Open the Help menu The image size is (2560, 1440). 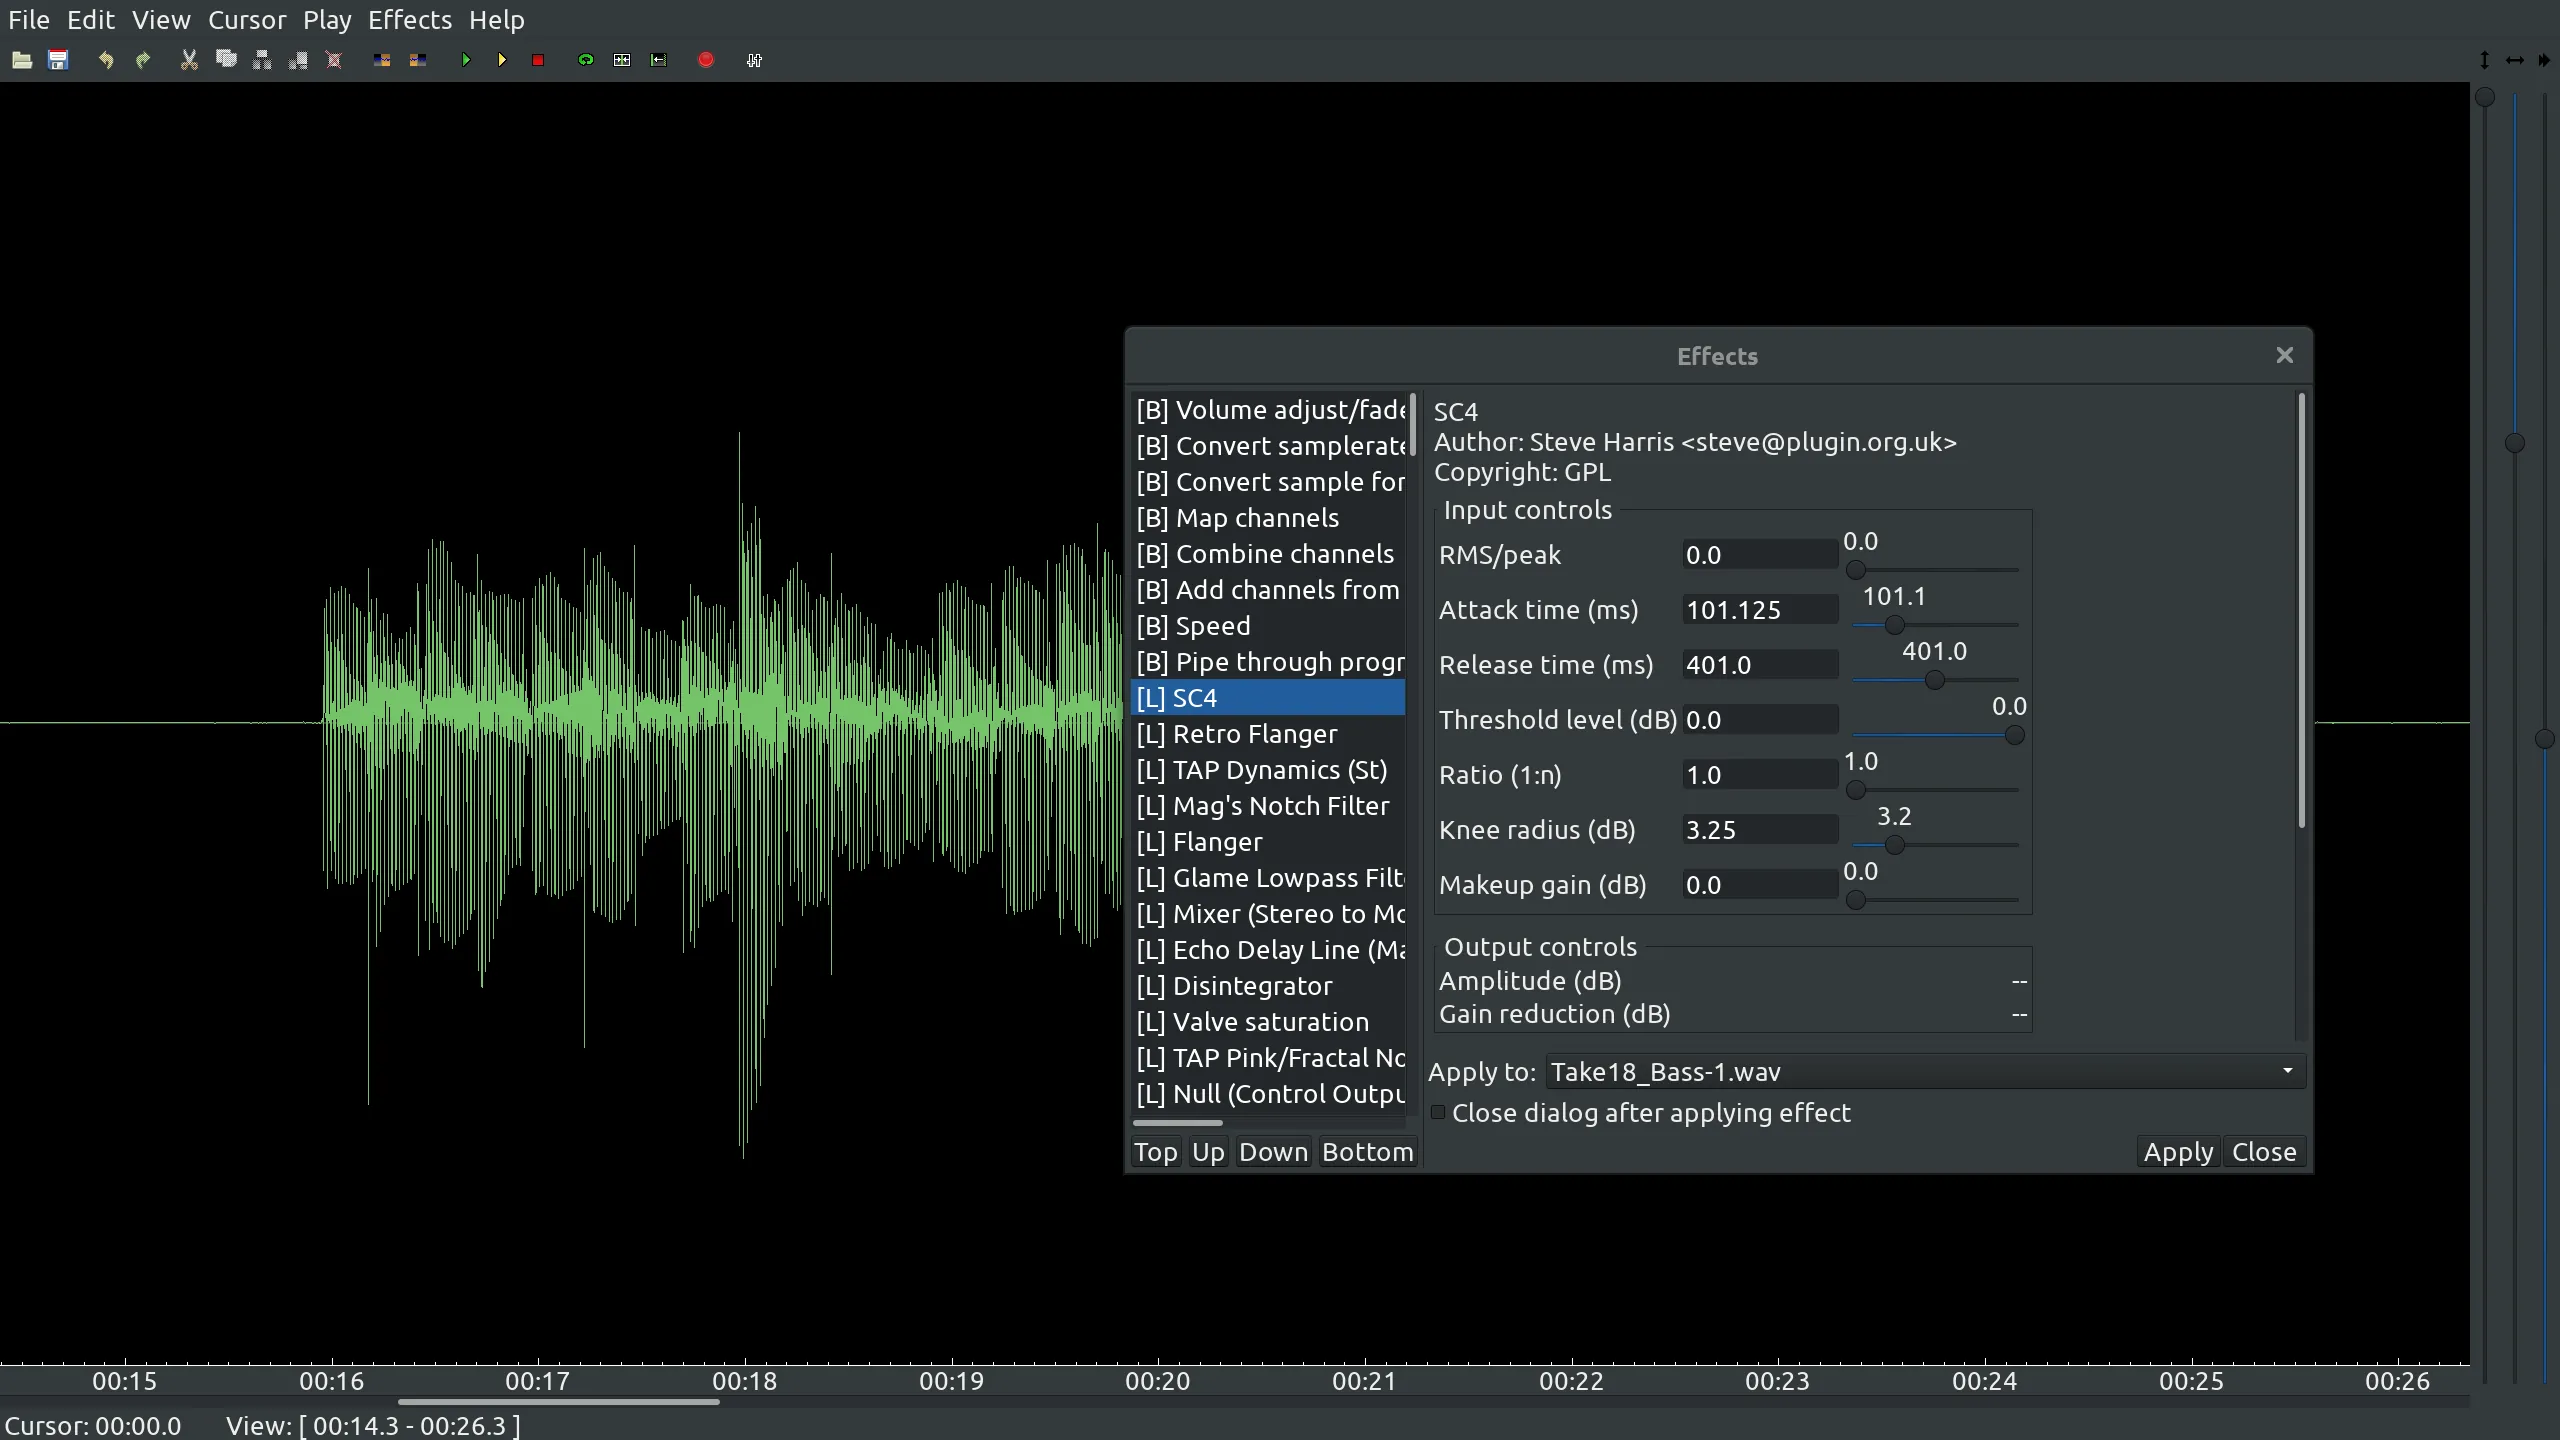(x=497, y=20)
